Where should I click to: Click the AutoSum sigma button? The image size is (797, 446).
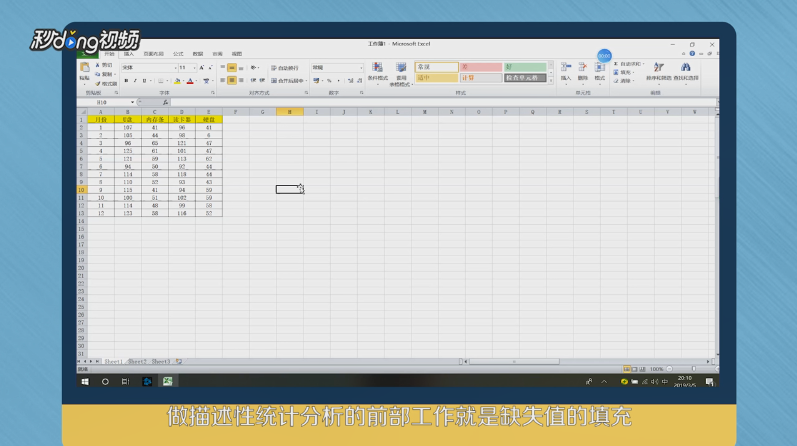click(x=629, y=64)
